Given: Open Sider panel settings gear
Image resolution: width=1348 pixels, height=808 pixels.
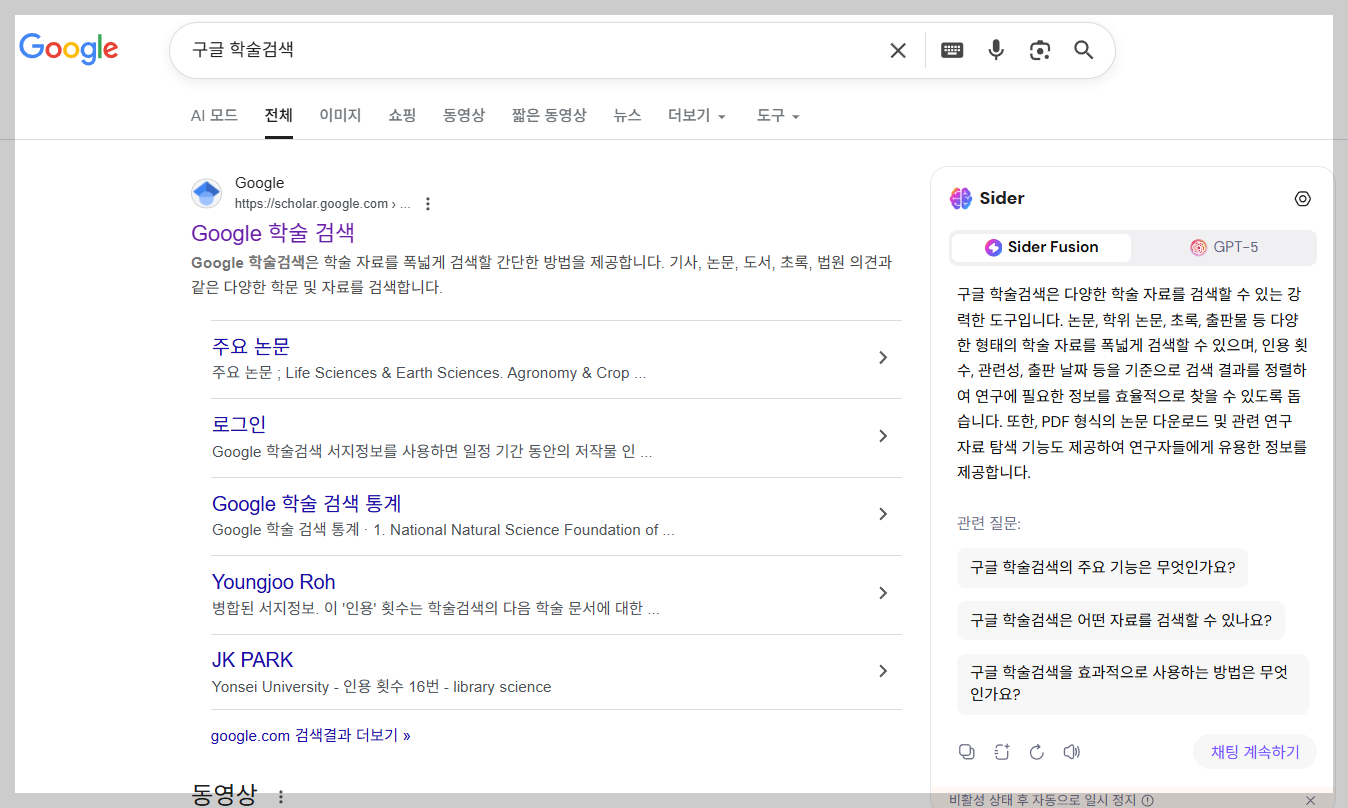Looking at the screenshot, I should point(1302,198).
